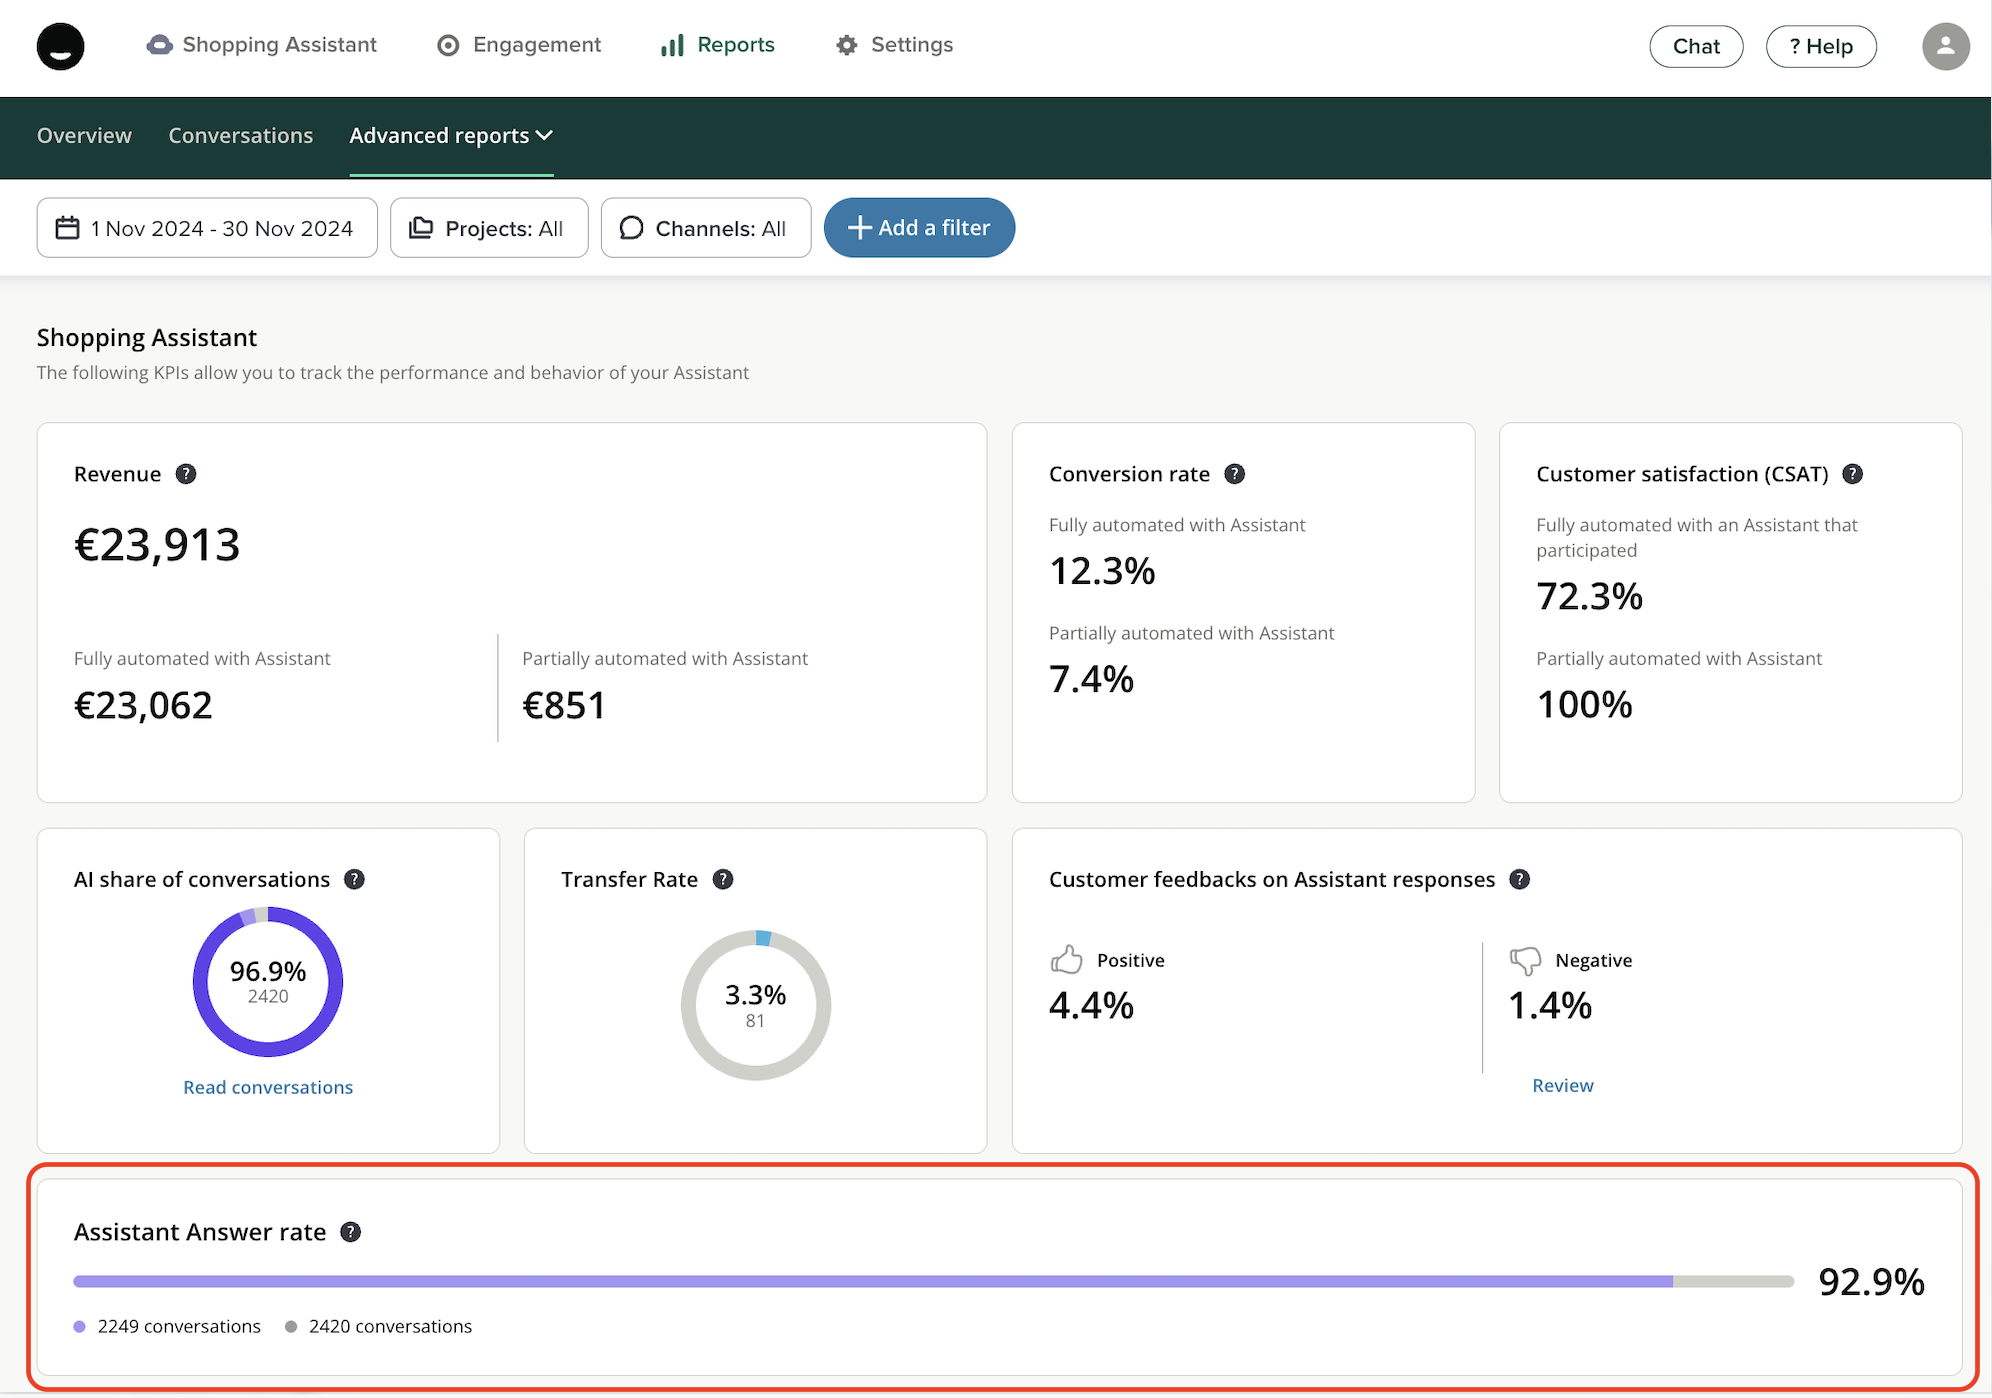Switch to the Conversations tab
The width and height of the screenshot is (1992, 1398).
click(x=240, y=136)
